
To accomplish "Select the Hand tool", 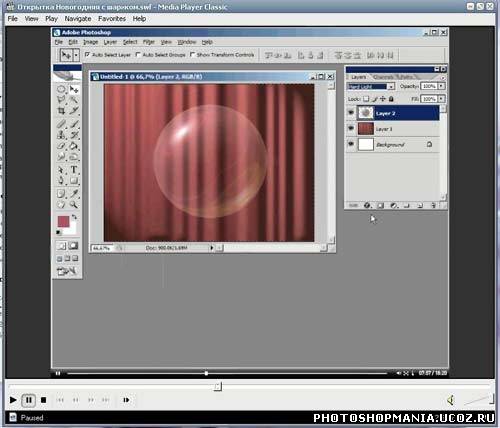I will pyautogui.click(x=61, y=204).
